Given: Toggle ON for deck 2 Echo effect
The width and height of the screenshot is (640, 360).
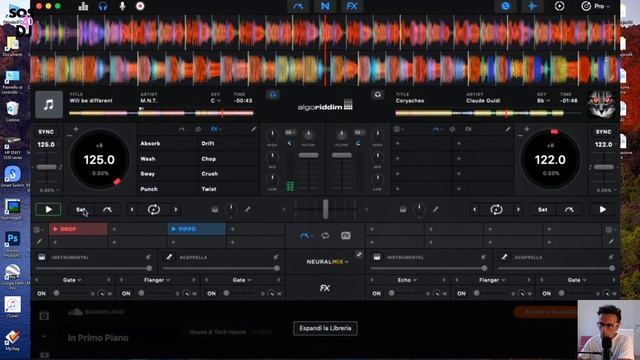Looking at the screenshot, I should (376, 293).
